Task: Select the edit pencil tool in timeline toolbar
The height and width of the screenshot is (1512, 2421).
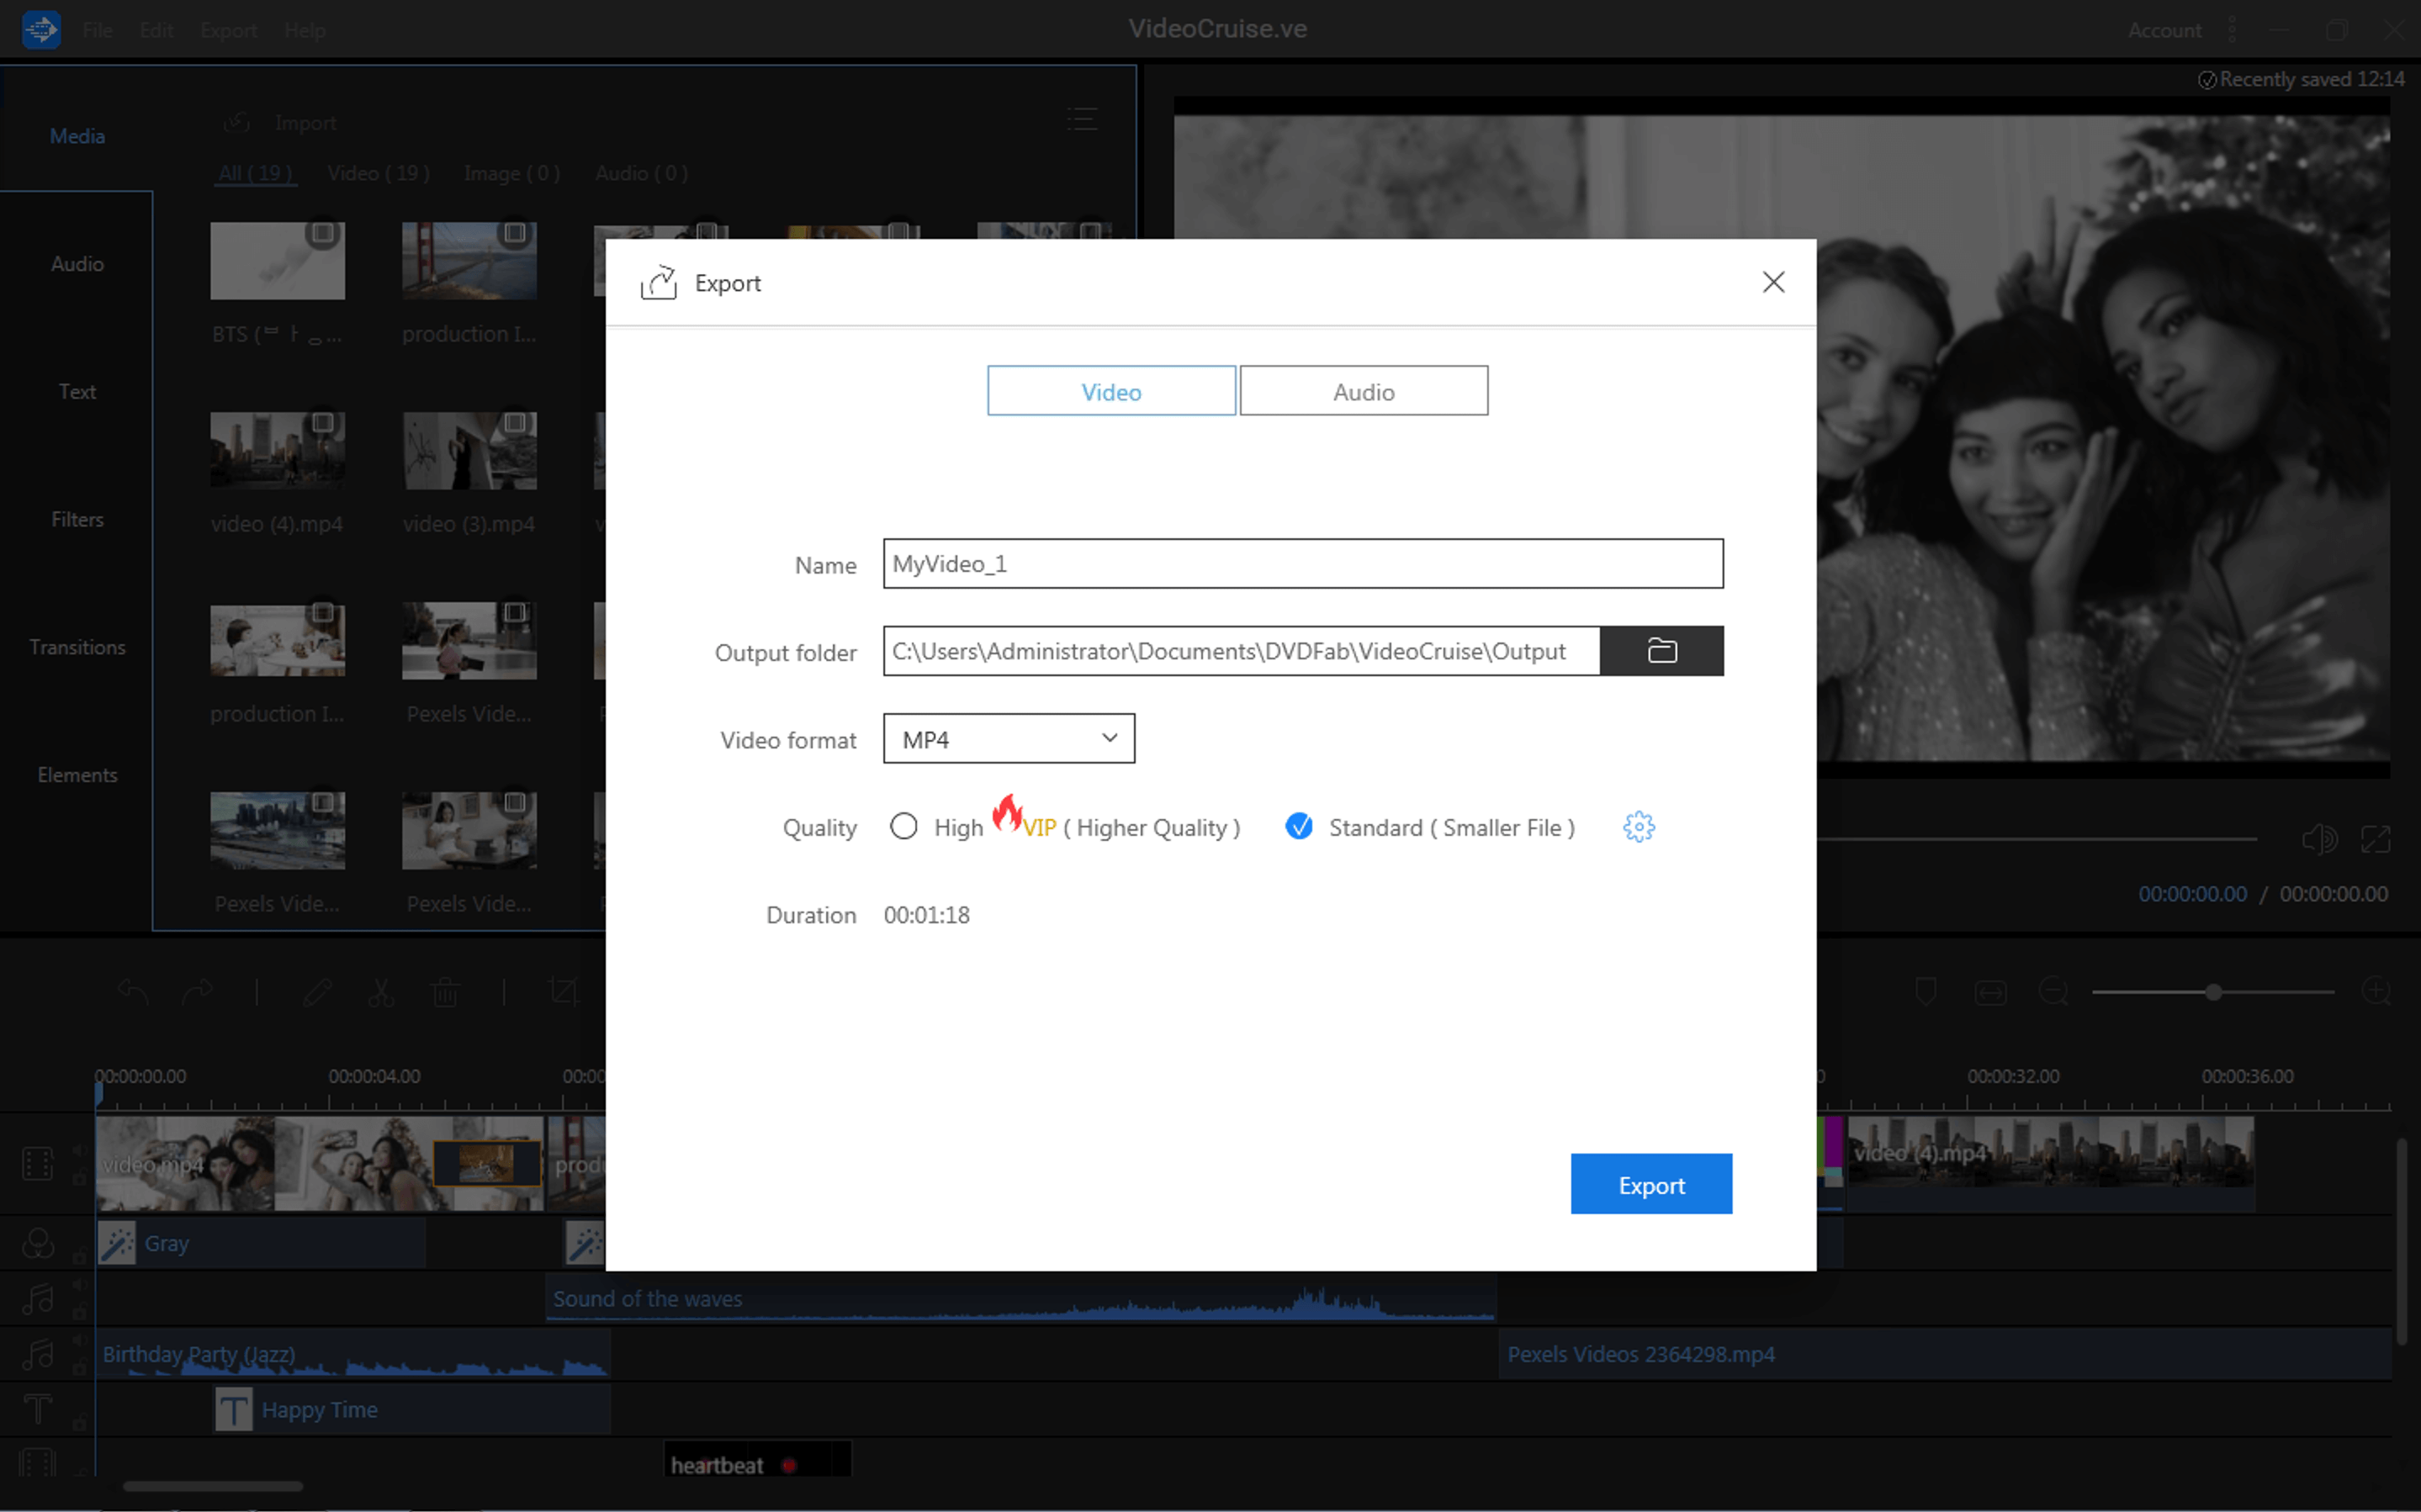Action: point(318,992)
